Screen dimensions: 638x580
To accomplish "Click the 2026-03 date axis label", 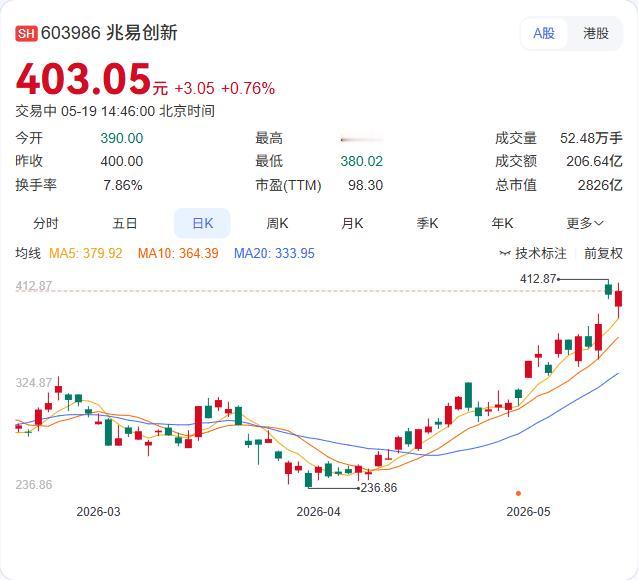I will pos(98,512).
